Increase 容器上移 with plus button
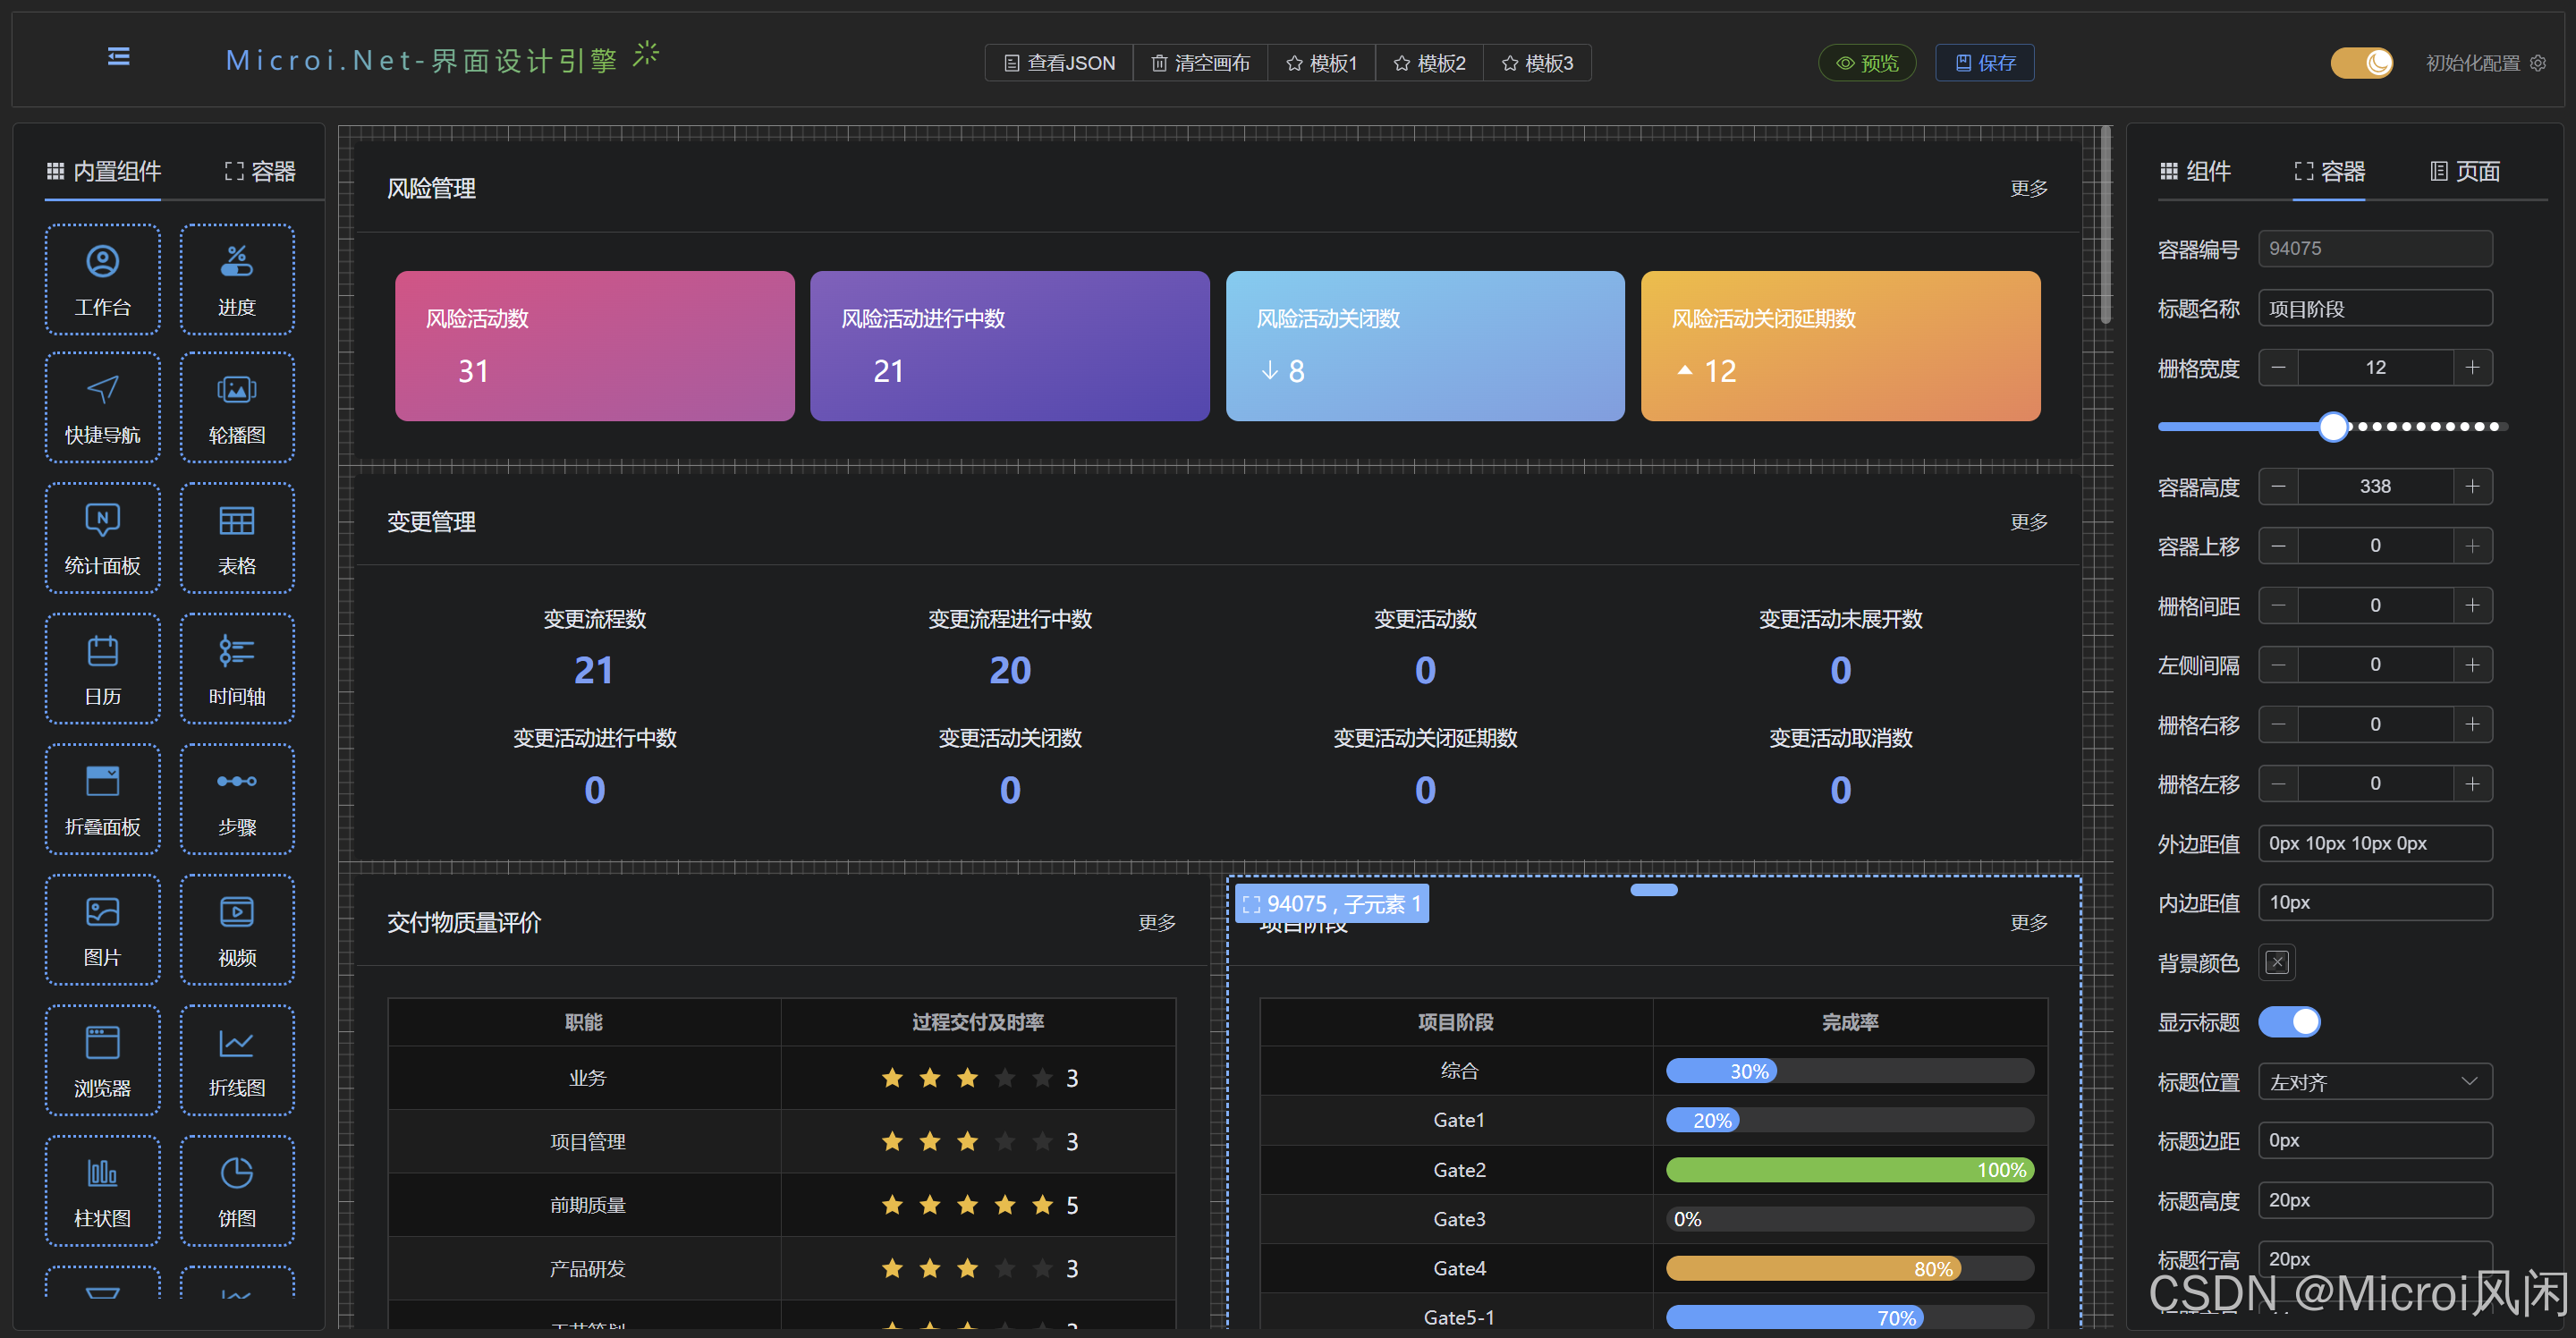 coord(2472,546)
